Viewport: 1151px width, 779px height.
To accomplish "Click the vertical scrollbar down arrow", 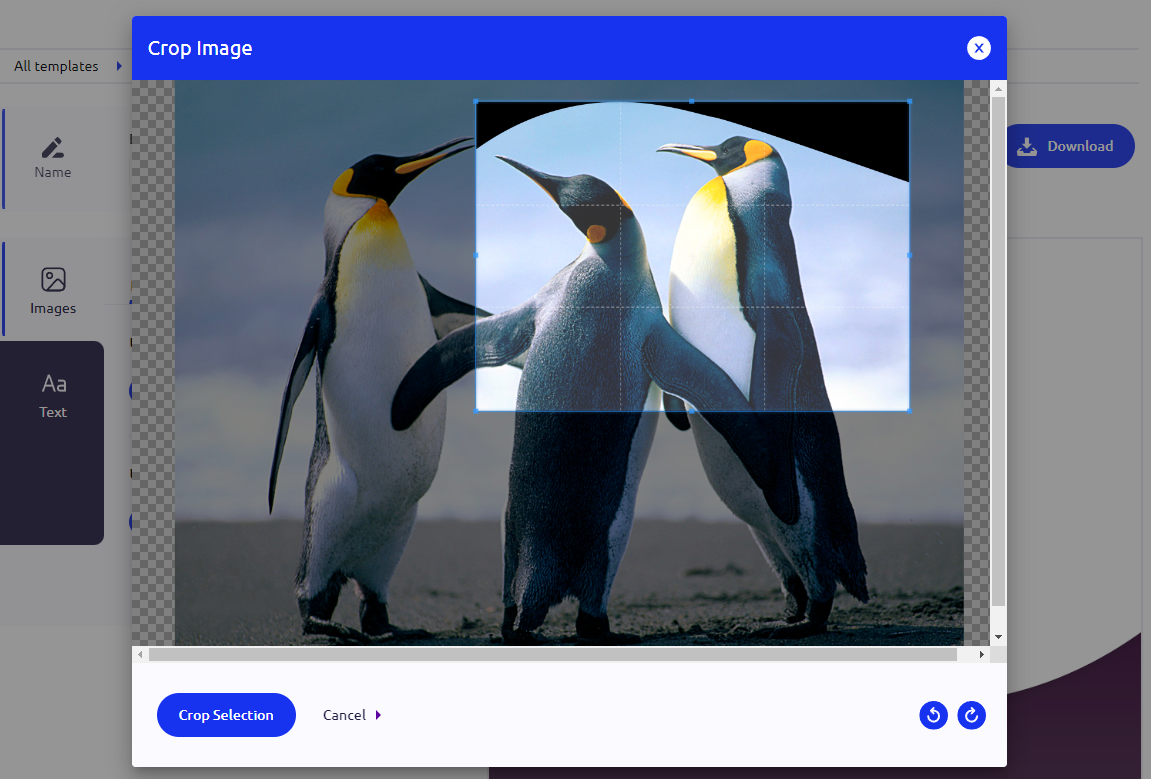I will pyautogui.click(x=998, y=637).
